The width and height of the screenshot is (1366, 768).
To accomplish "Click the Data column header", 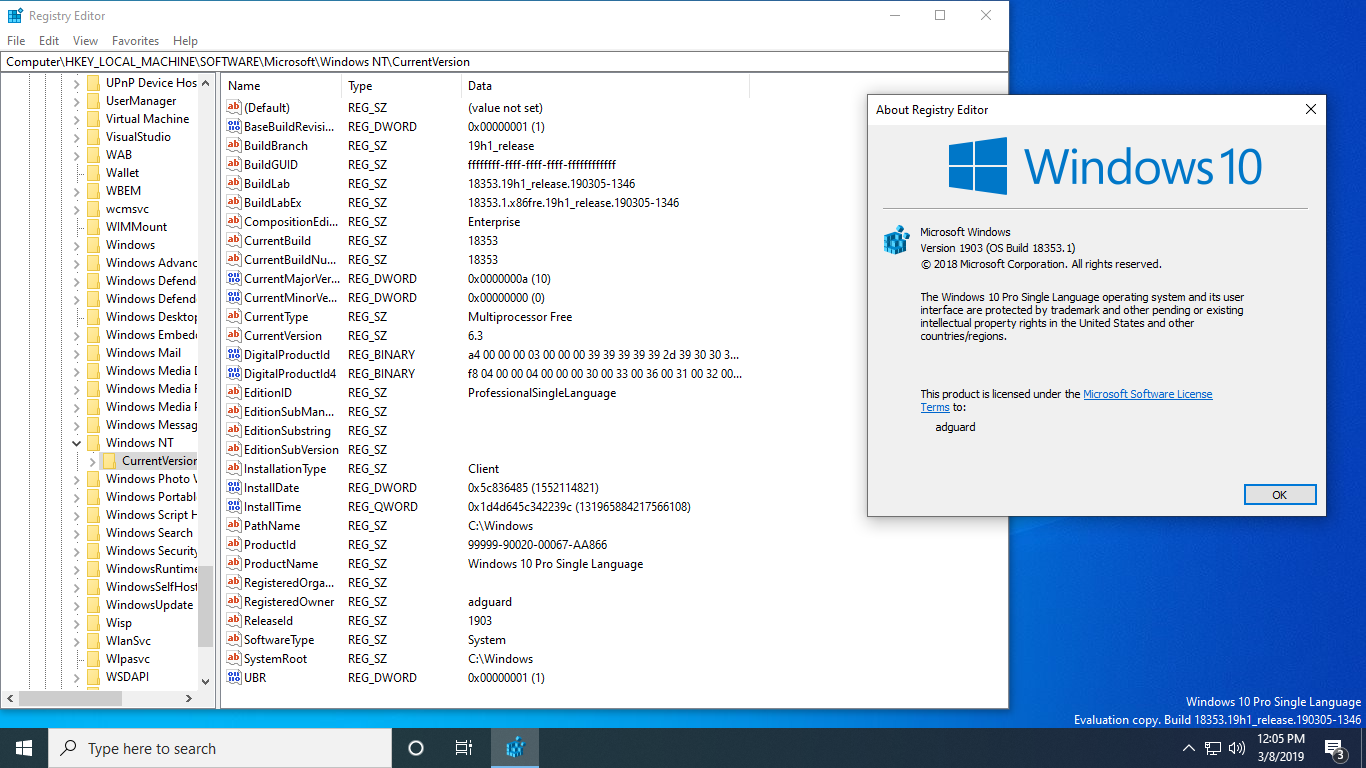I will coord(606,86).
